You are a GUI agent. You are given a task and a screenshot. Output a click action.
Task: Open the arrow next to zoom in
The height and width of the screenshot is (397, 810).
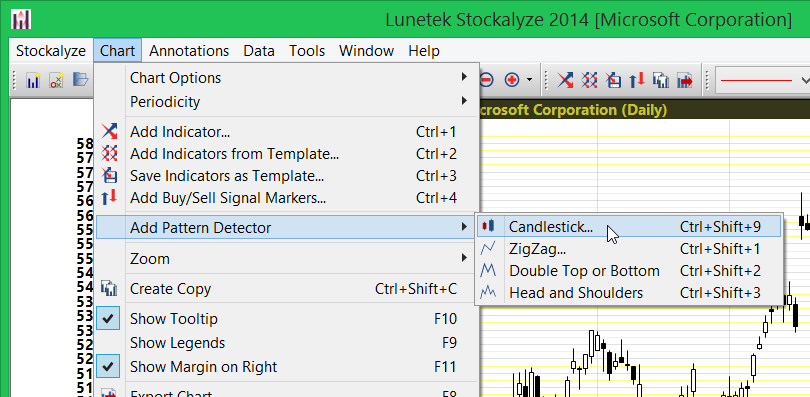click(529, 80)
